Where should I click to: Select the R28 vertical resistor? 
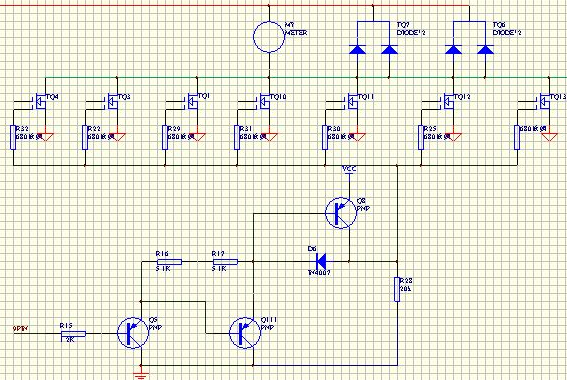pos(397,289)
